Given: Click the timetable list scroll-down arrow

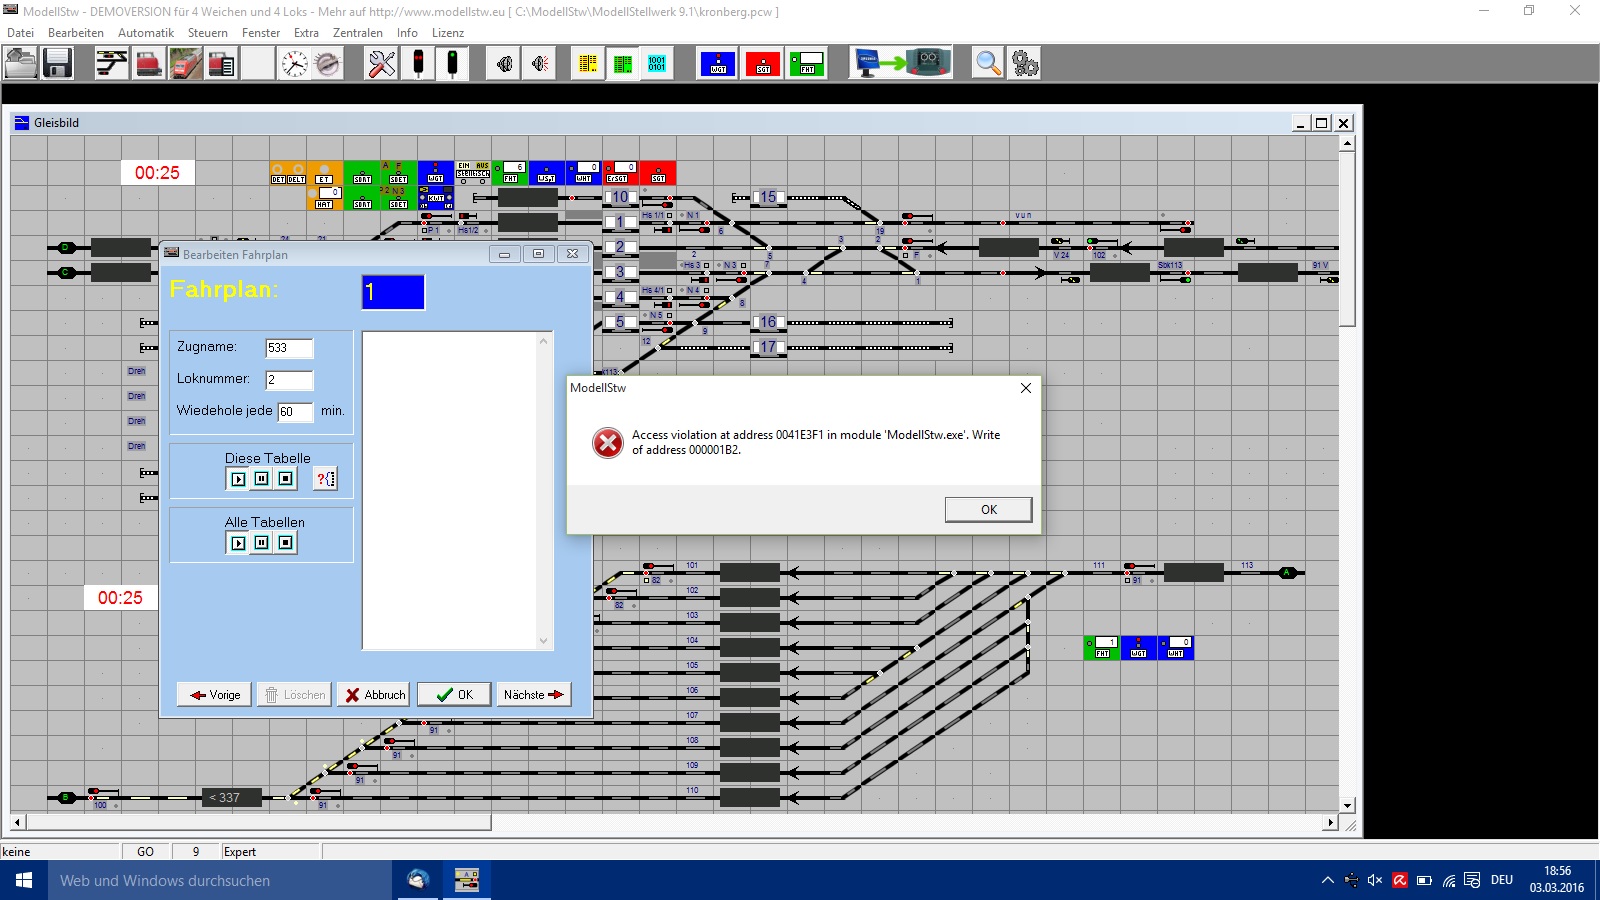Looking at the screenshot, I should [x=544, y=641].
